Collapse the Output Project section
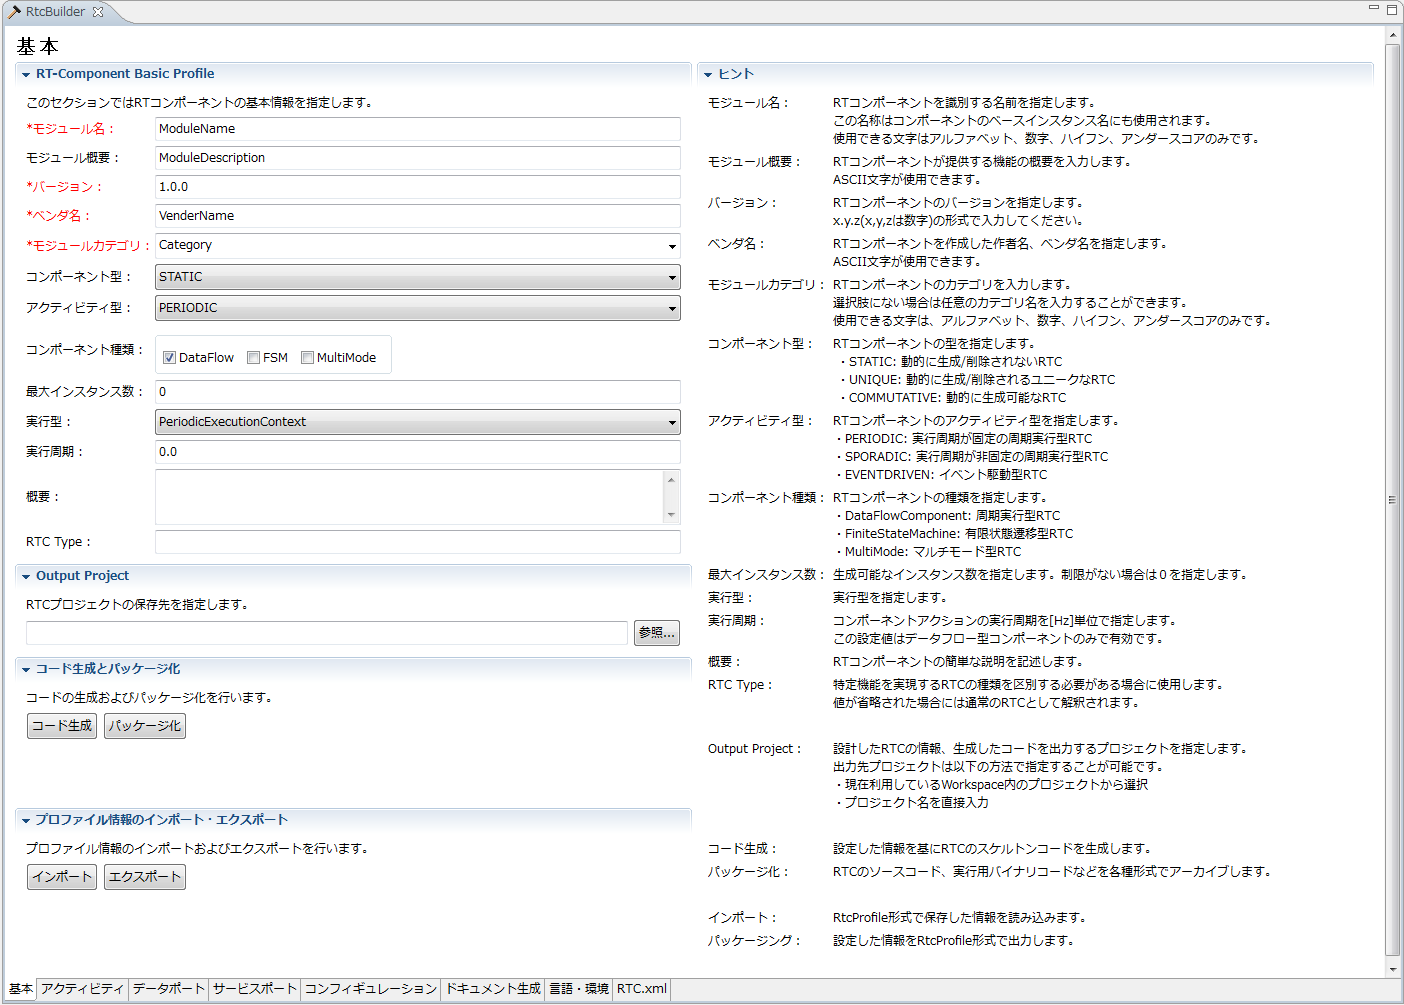 point(26,576)
